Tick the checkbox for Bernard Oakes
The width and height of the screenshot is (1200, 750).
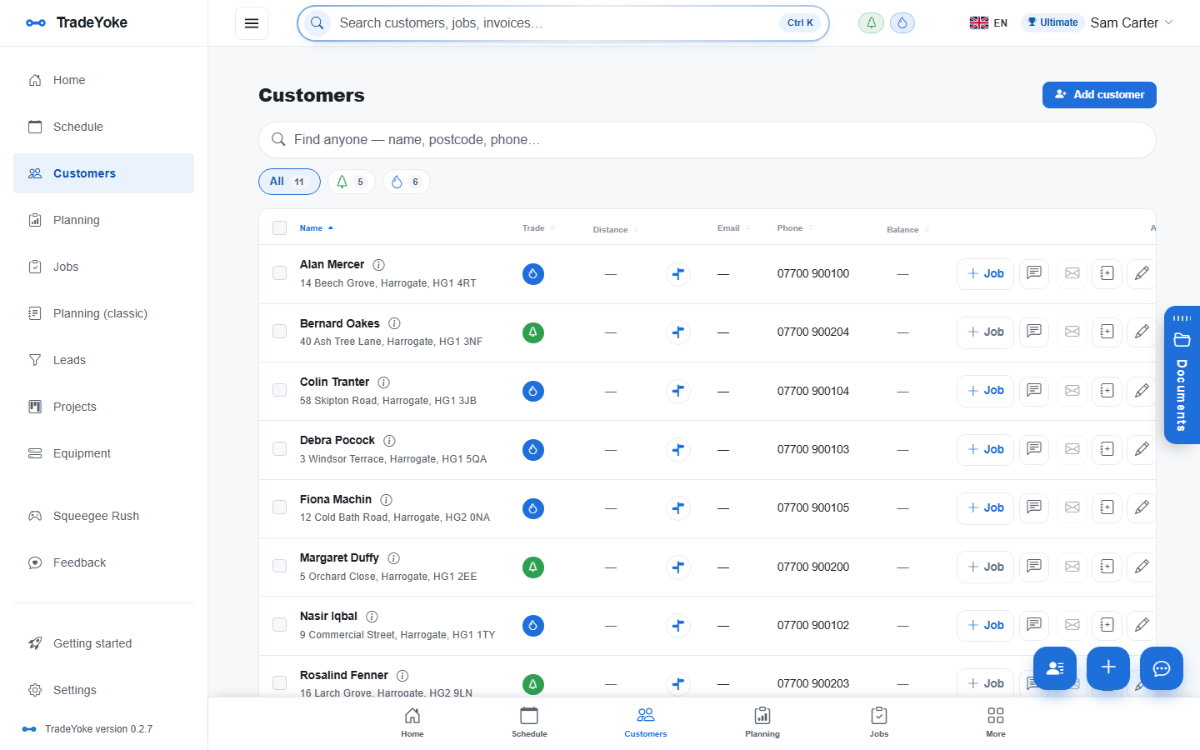(x=279, y=332)
